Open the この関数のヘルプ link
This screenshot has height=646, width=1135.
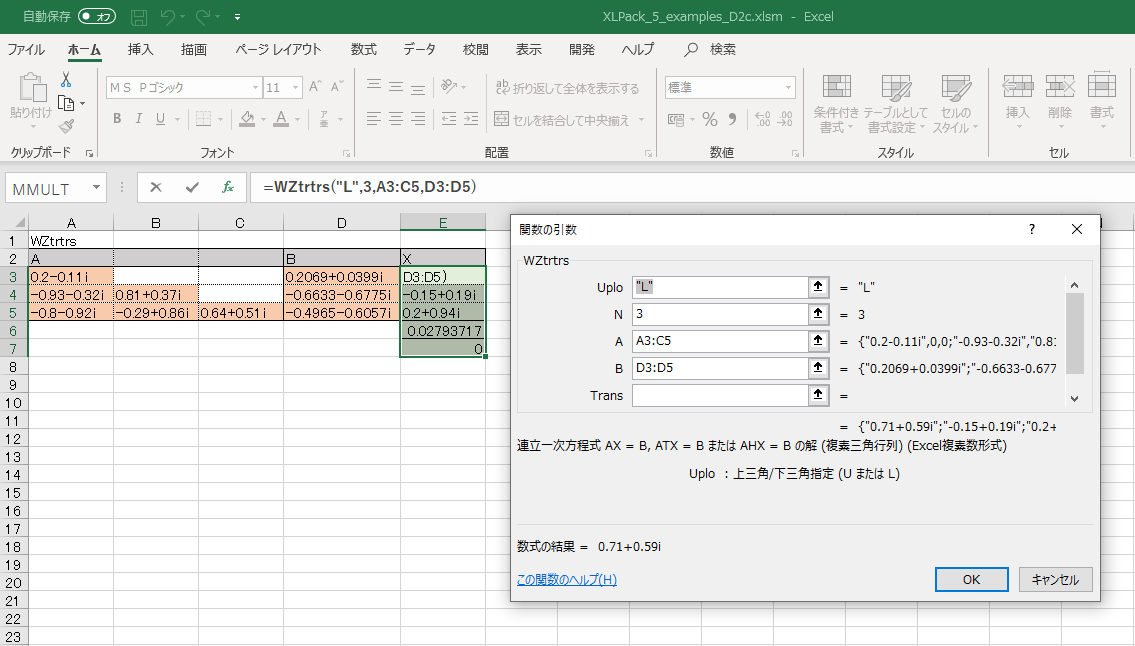coord(567,579)
